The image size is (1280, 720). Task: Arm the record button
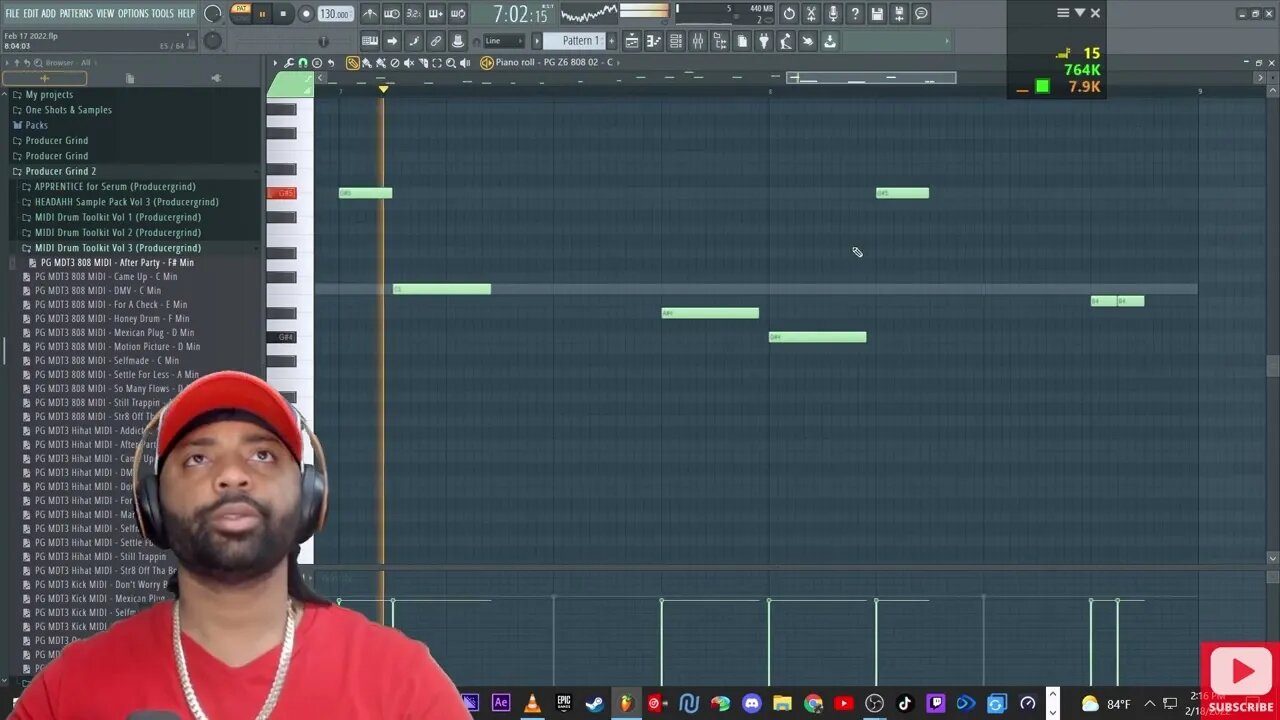coord(306,14)
